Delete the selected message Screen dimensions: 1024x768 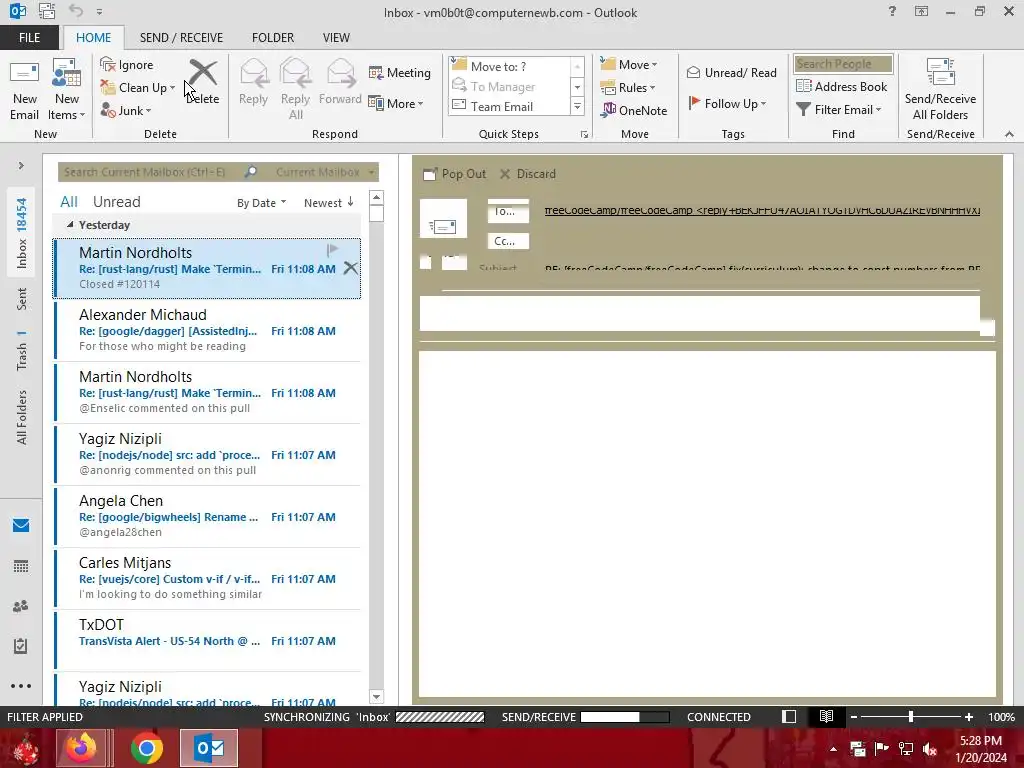(202, 82)
